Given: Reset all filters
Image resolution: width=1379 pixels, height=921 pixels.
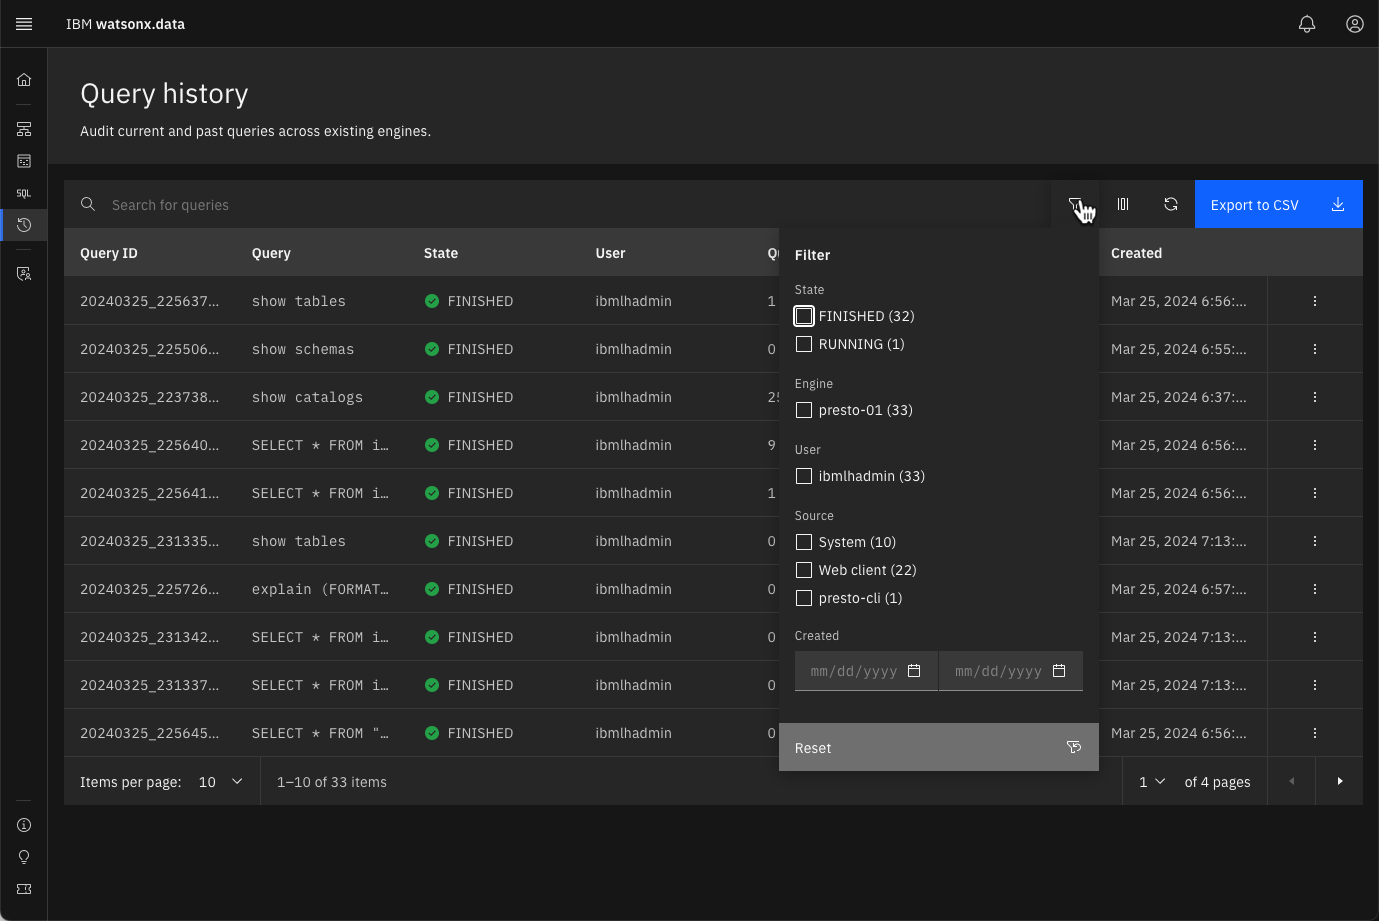Looking at the screenshot, I should coord(939,747).
